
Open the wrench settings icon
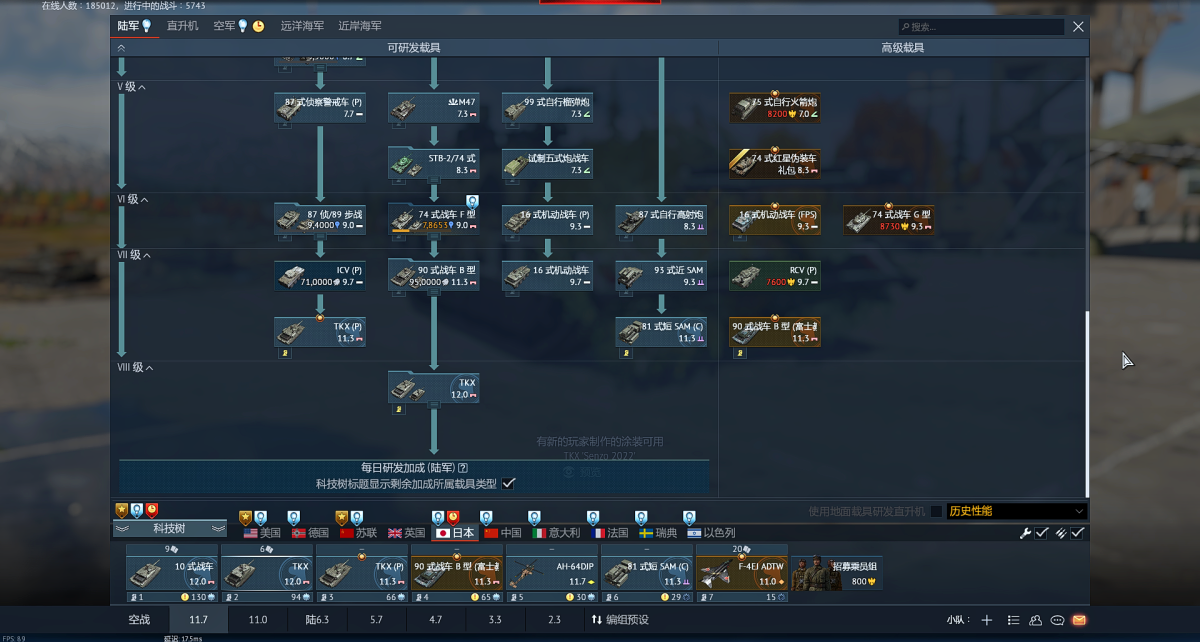click(1025, 533)
